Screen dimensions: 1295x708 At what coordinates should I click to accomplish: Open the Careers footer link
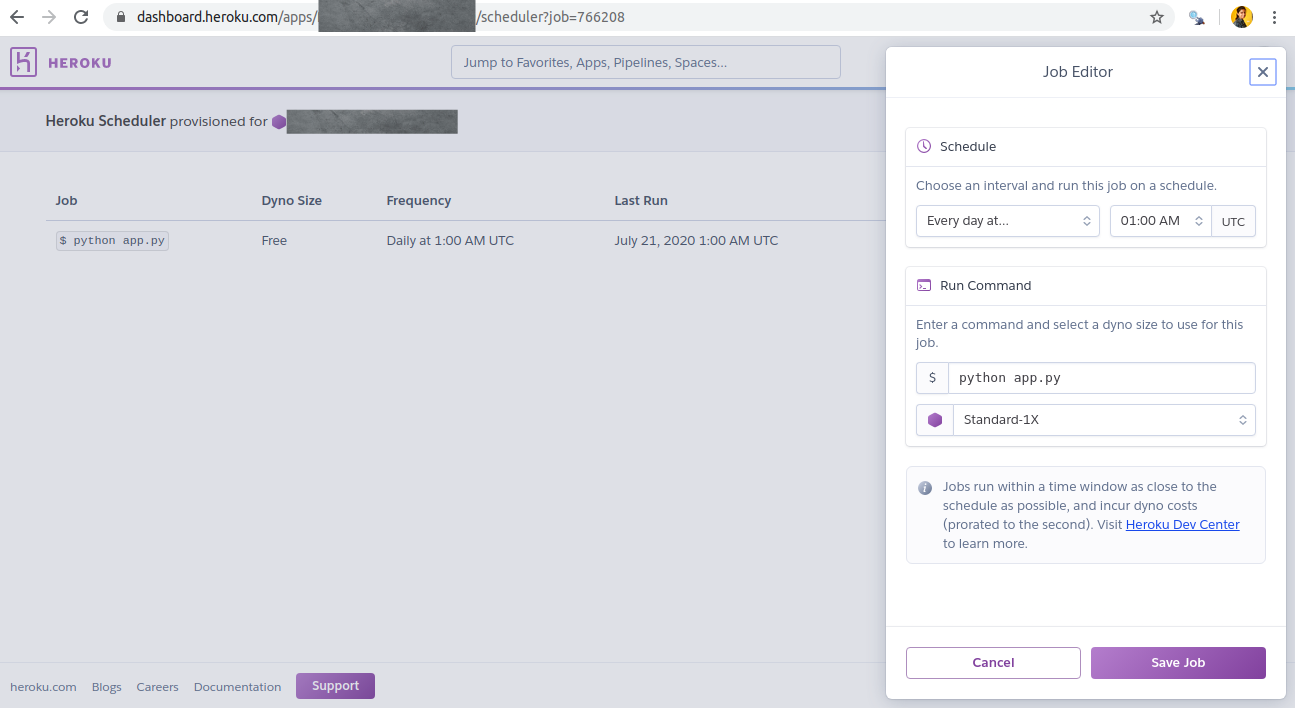pos(157,687)
